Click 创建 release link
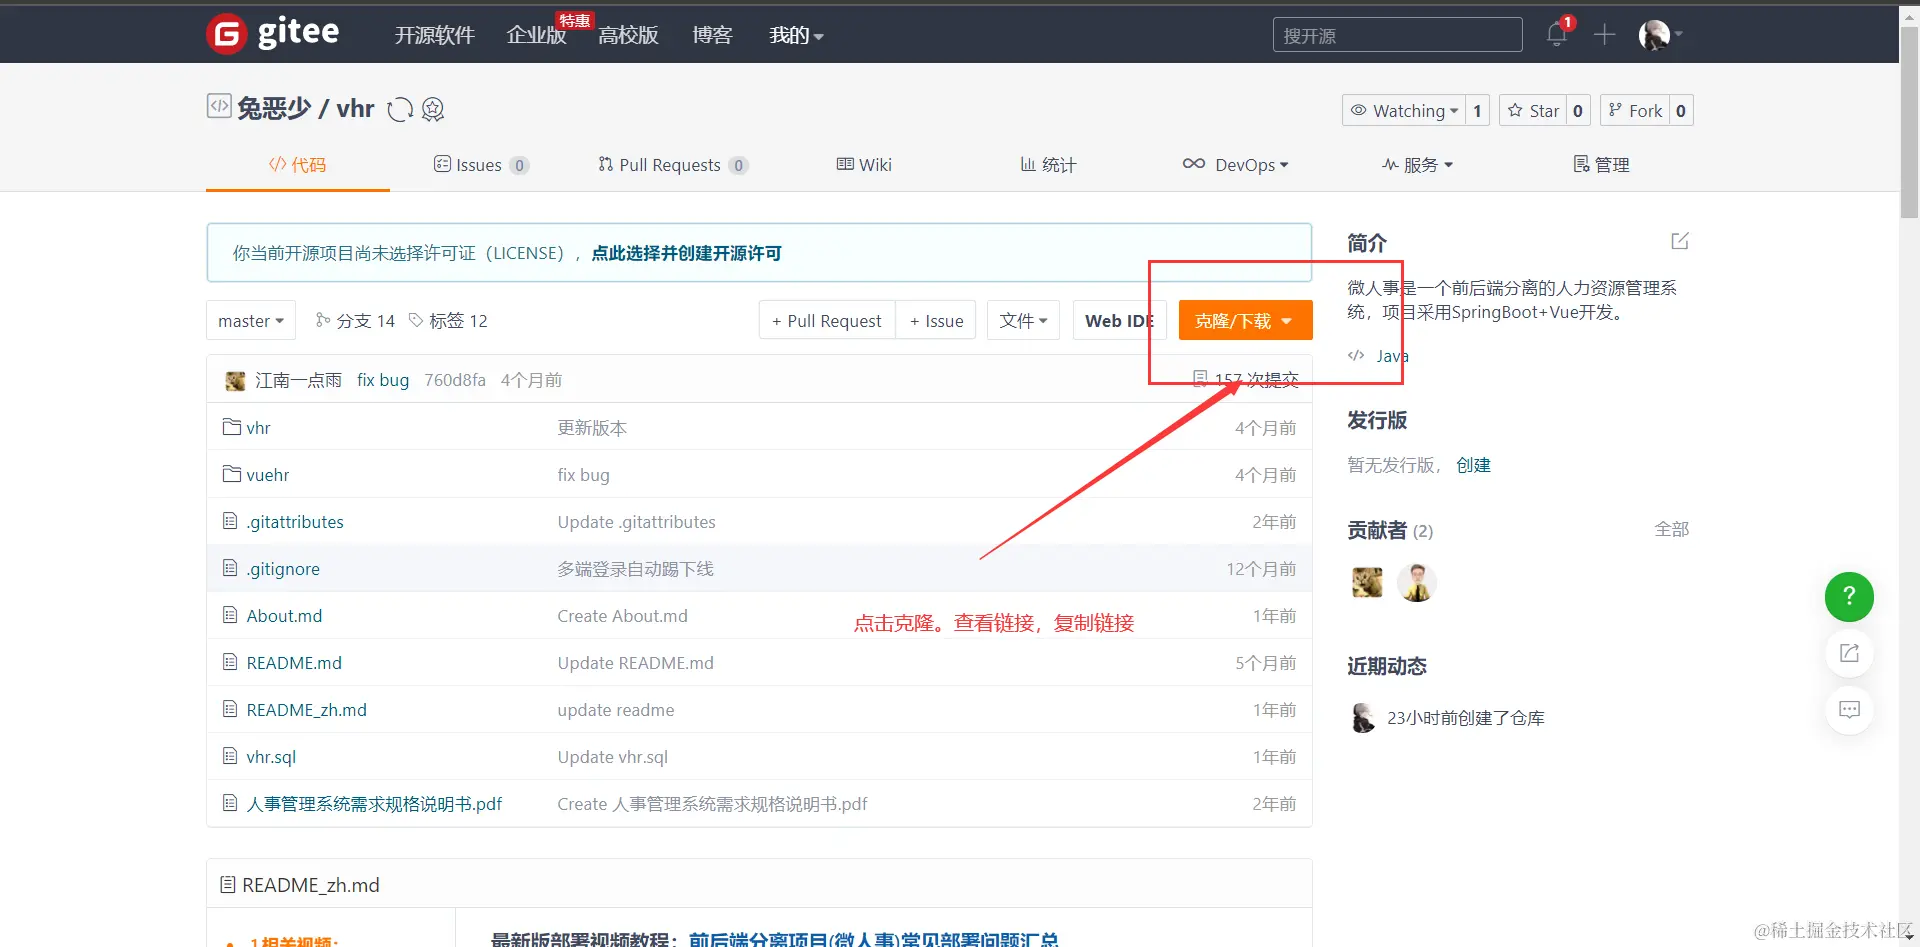 (1473, 465)
